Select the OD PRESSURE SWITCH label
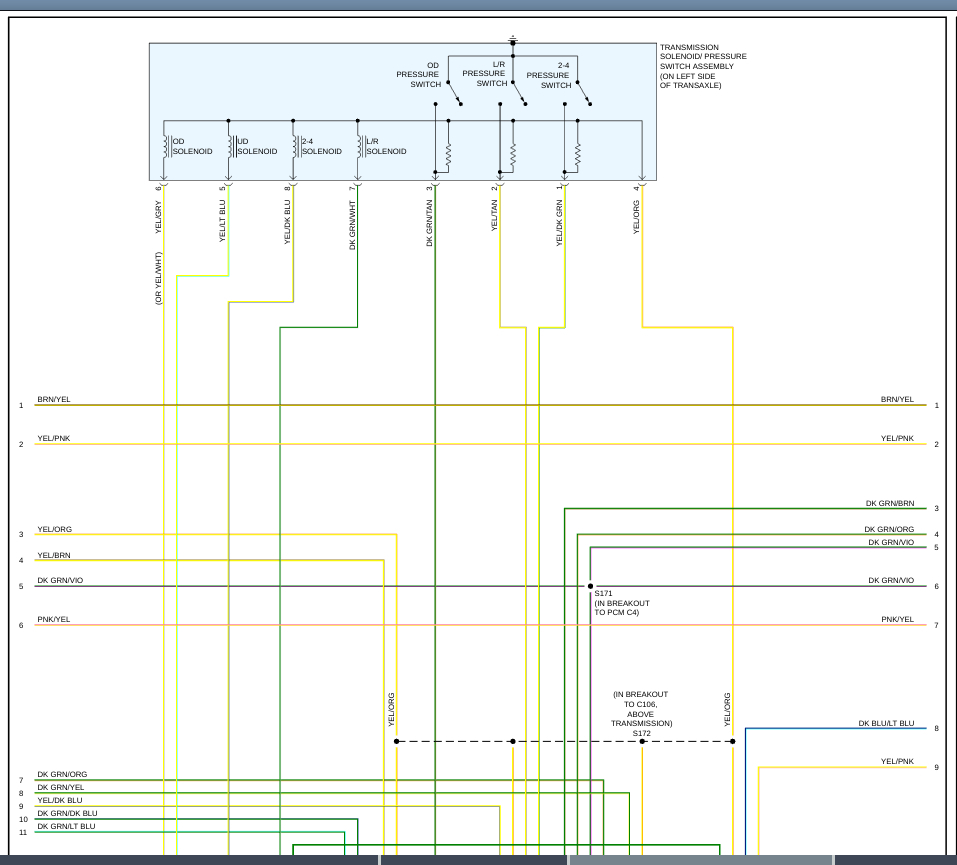Viewport: 957px width, 865px height. tap(418, 74)
